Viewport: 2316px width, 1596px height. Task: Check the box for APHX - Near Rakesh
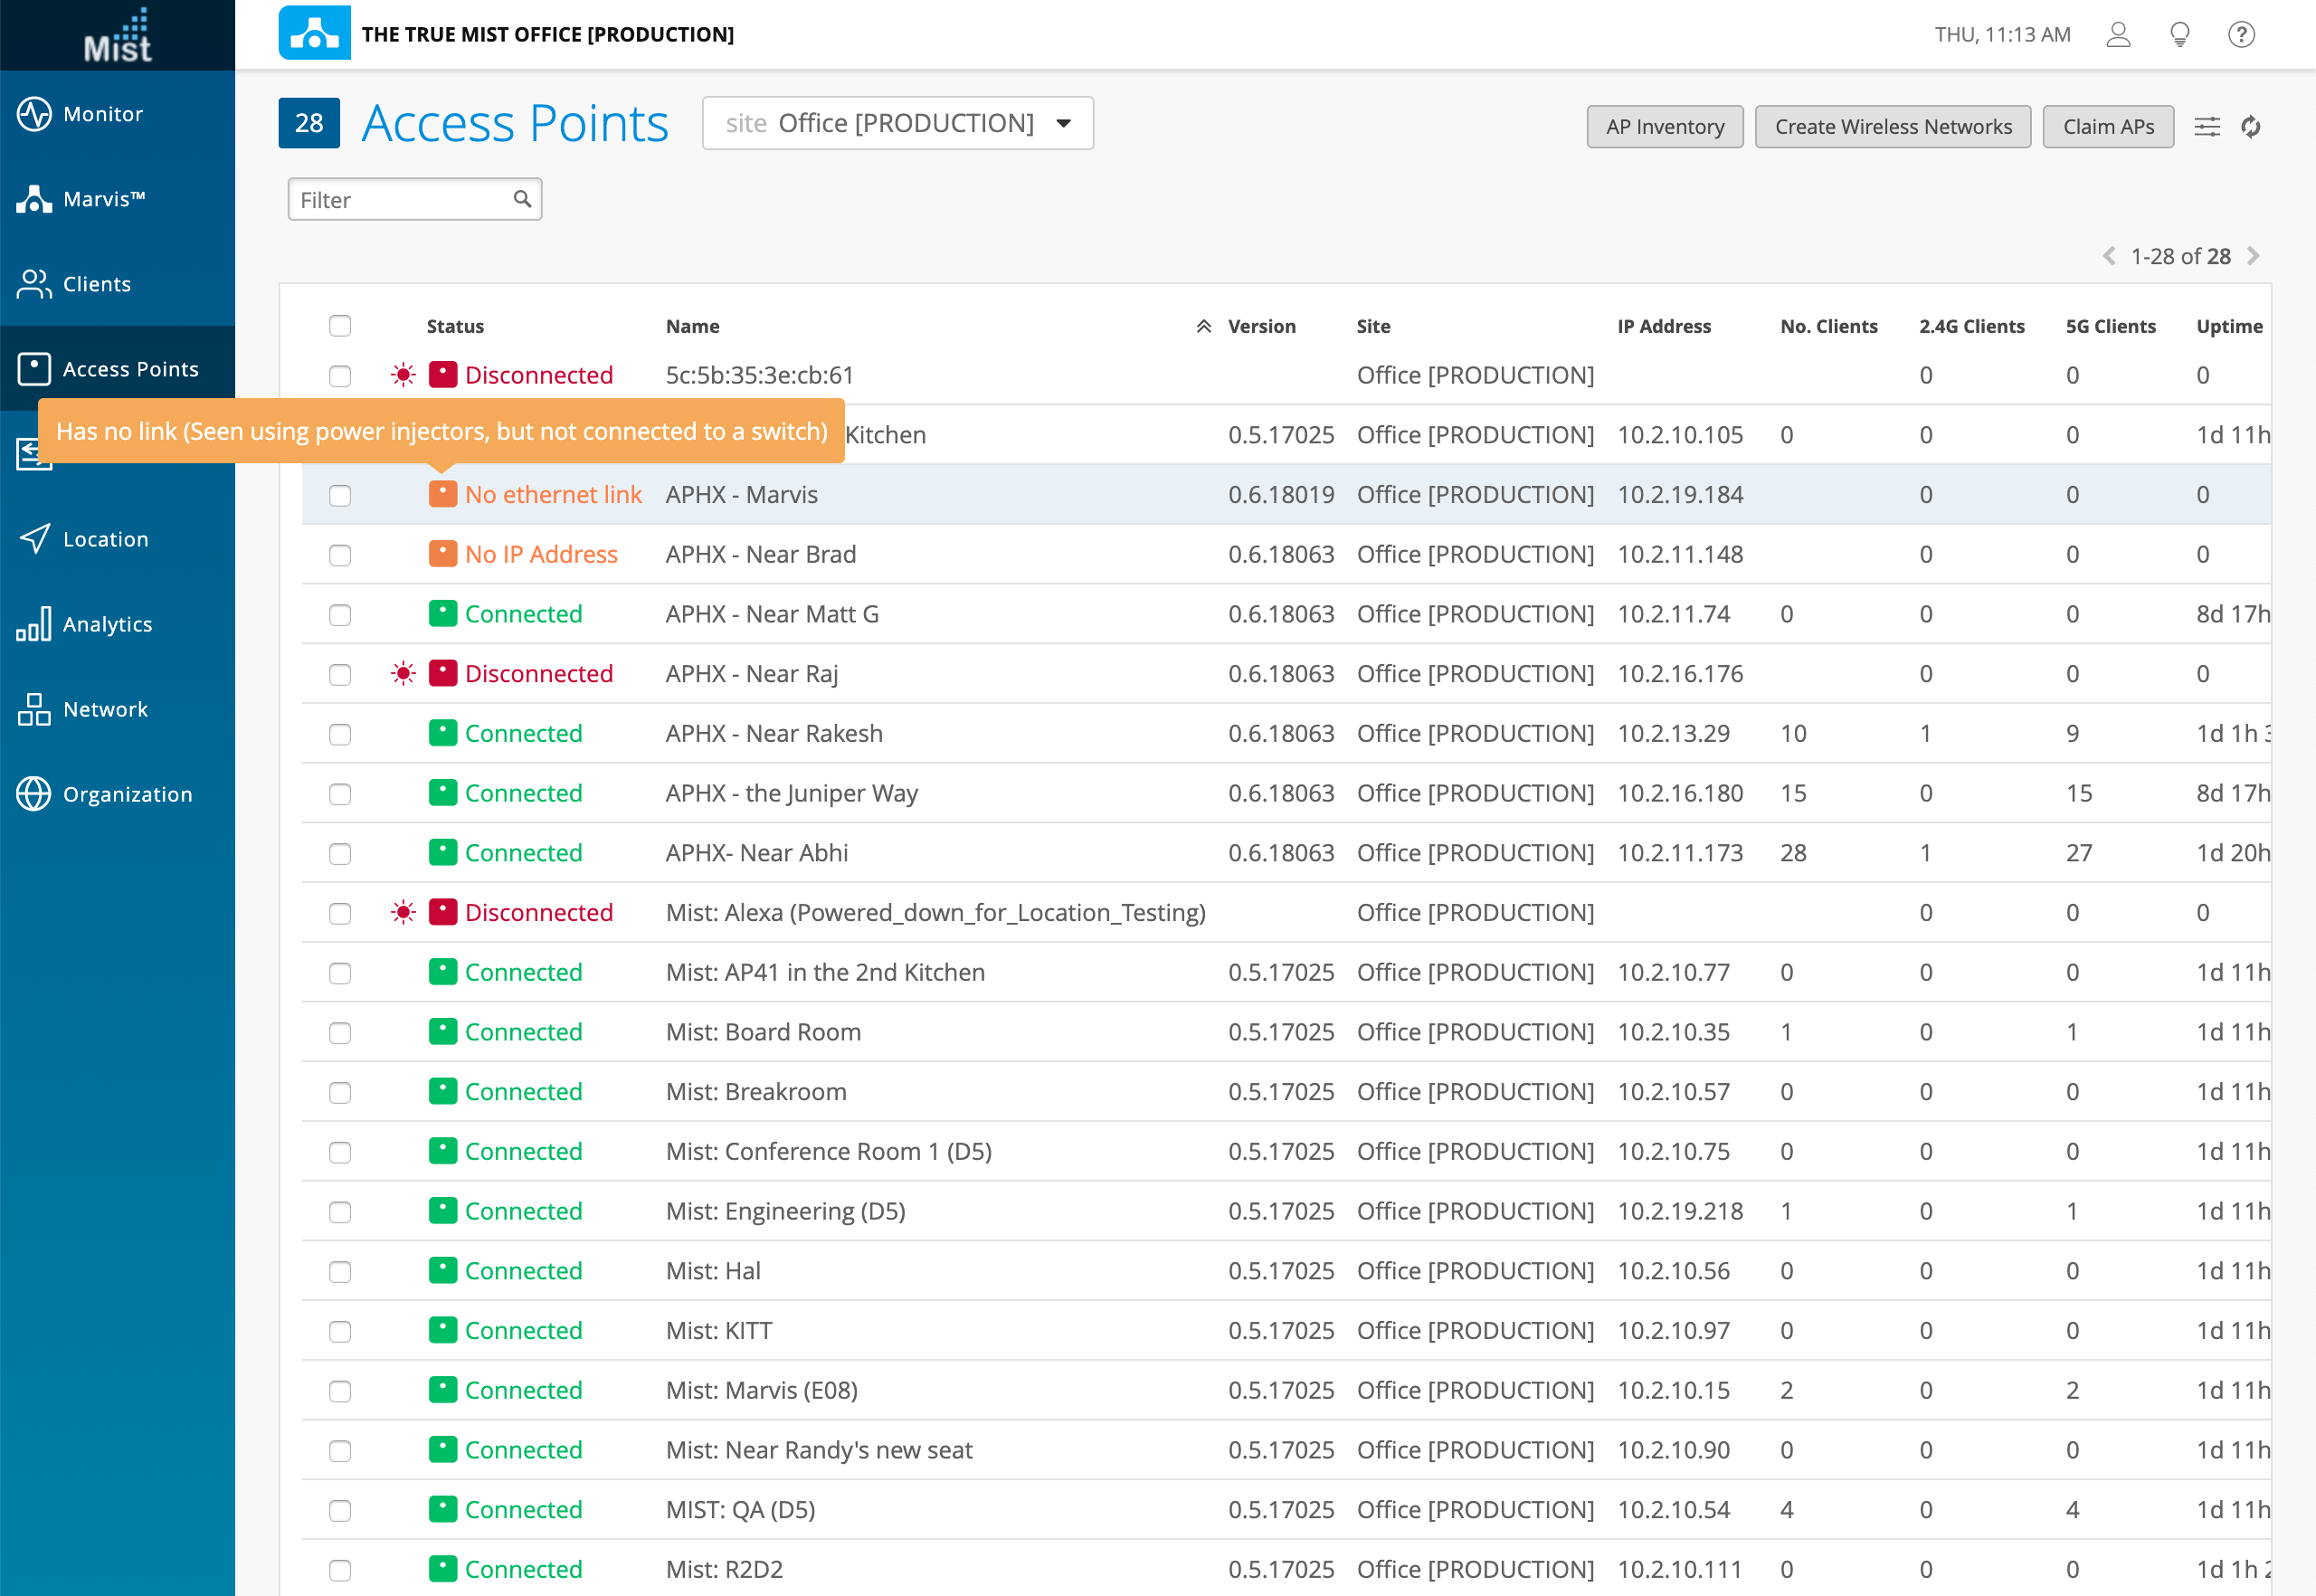point(340,734)
